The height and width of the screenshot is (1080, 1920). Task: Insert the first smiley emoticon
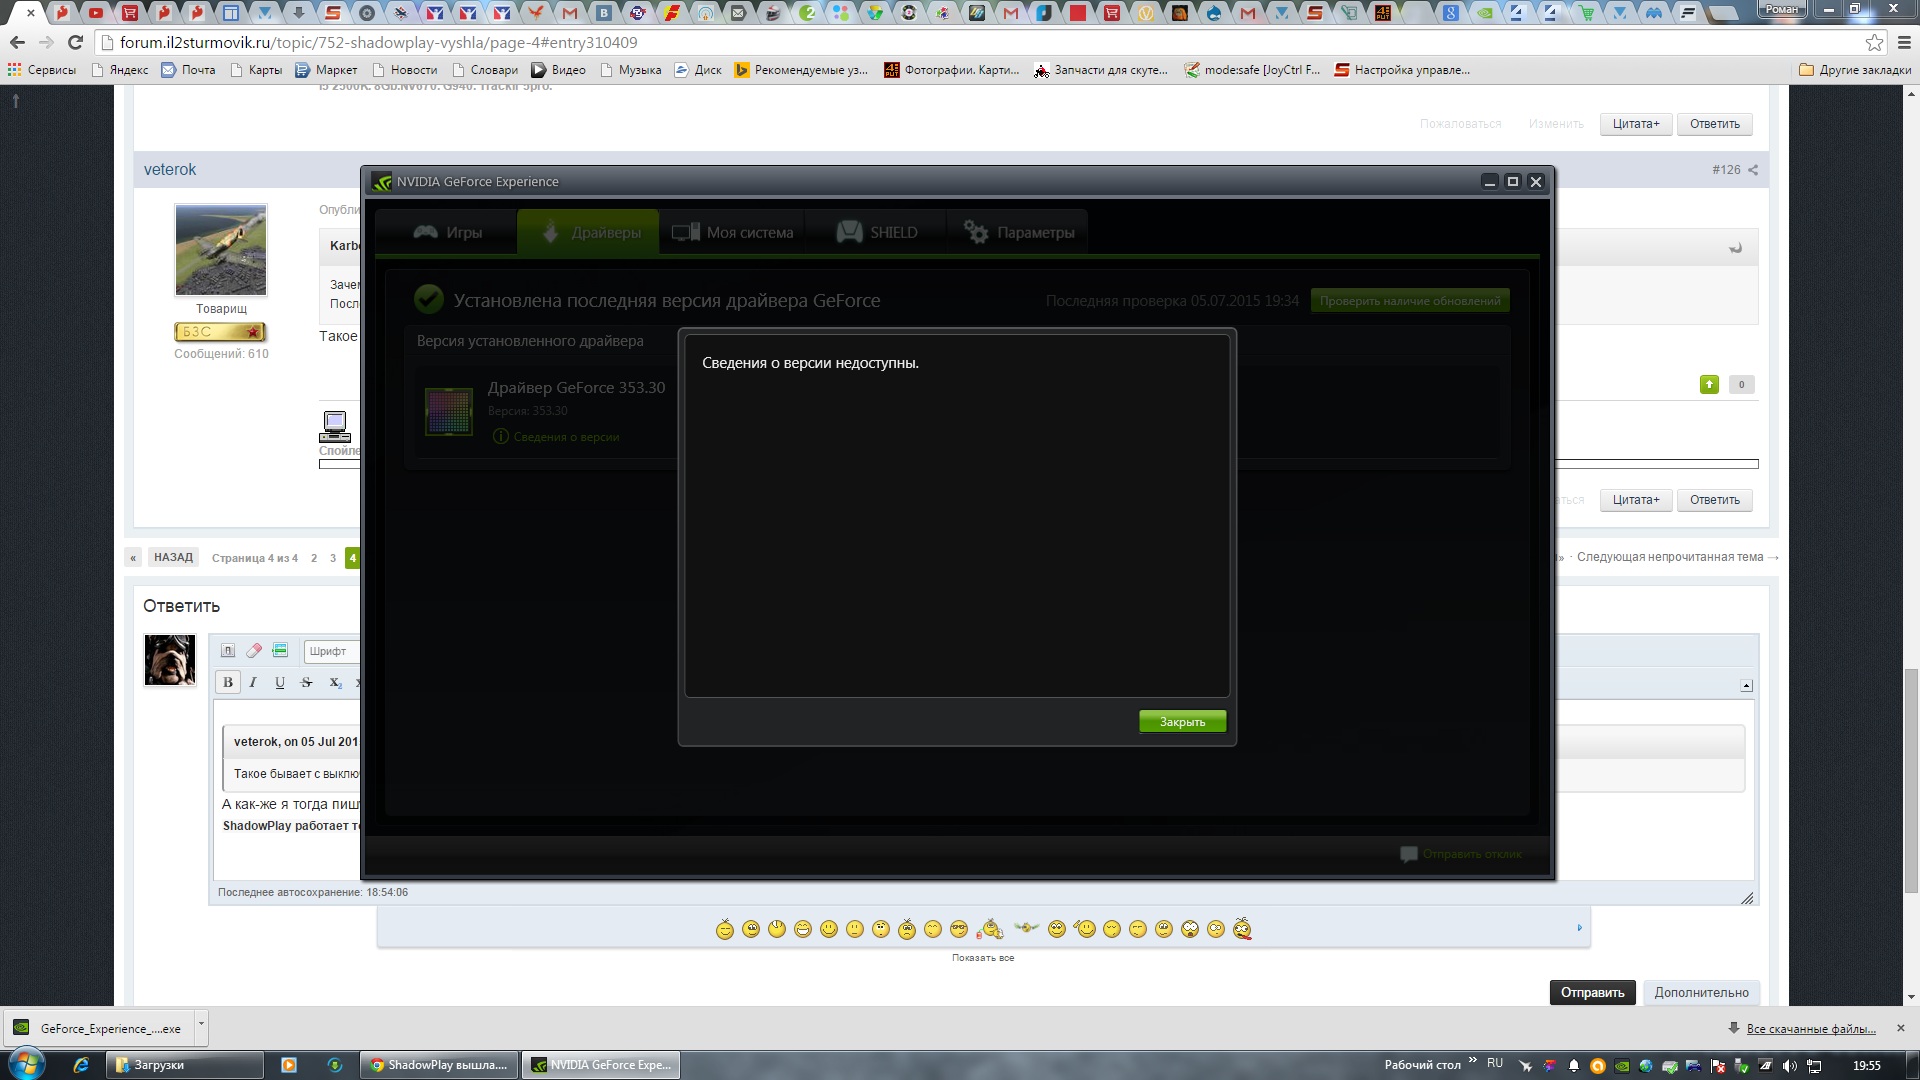pyautogui.click(x=725, y=929)
